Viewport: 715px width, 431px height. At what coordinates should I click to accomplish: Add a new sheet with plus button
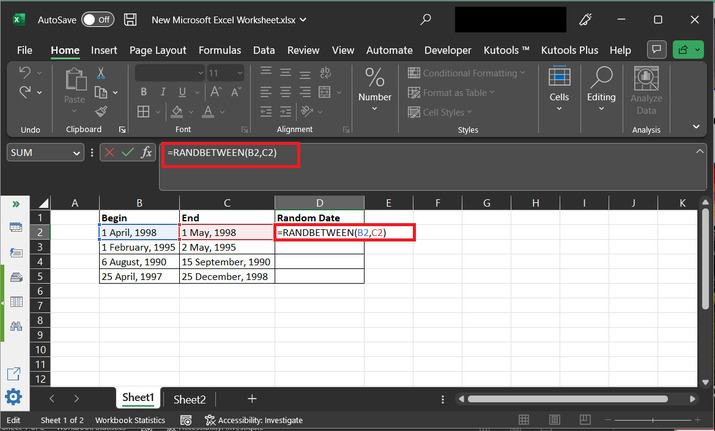pyautogui.click(x=252, y=399)
